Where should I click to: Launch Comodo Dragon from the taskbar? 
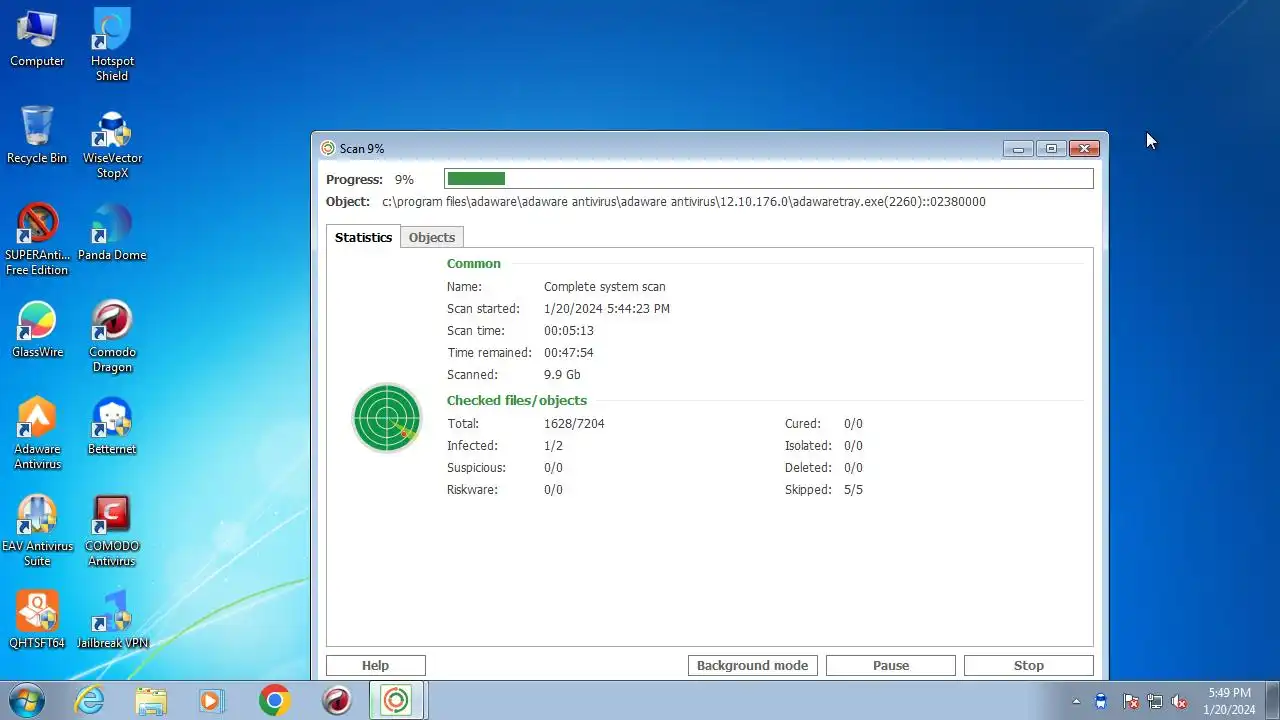(337, 700)
